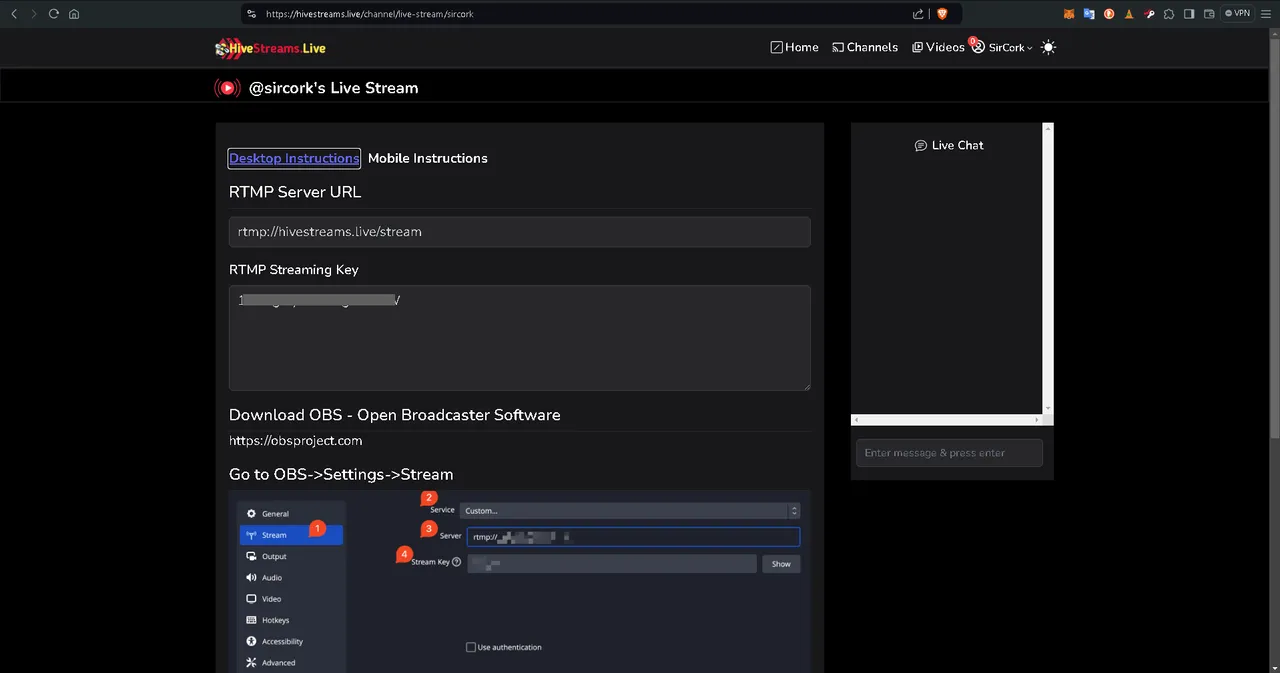Open the MetaMask fox extension

[x=1069, y=14]
